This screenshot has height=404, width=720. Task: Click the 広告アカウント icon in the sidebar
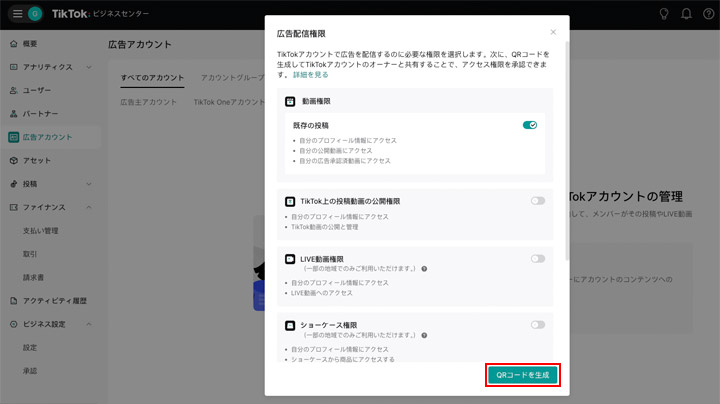13,137
